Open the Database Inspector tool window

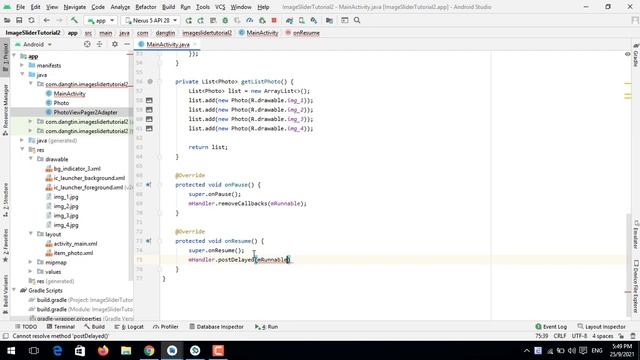216,327
